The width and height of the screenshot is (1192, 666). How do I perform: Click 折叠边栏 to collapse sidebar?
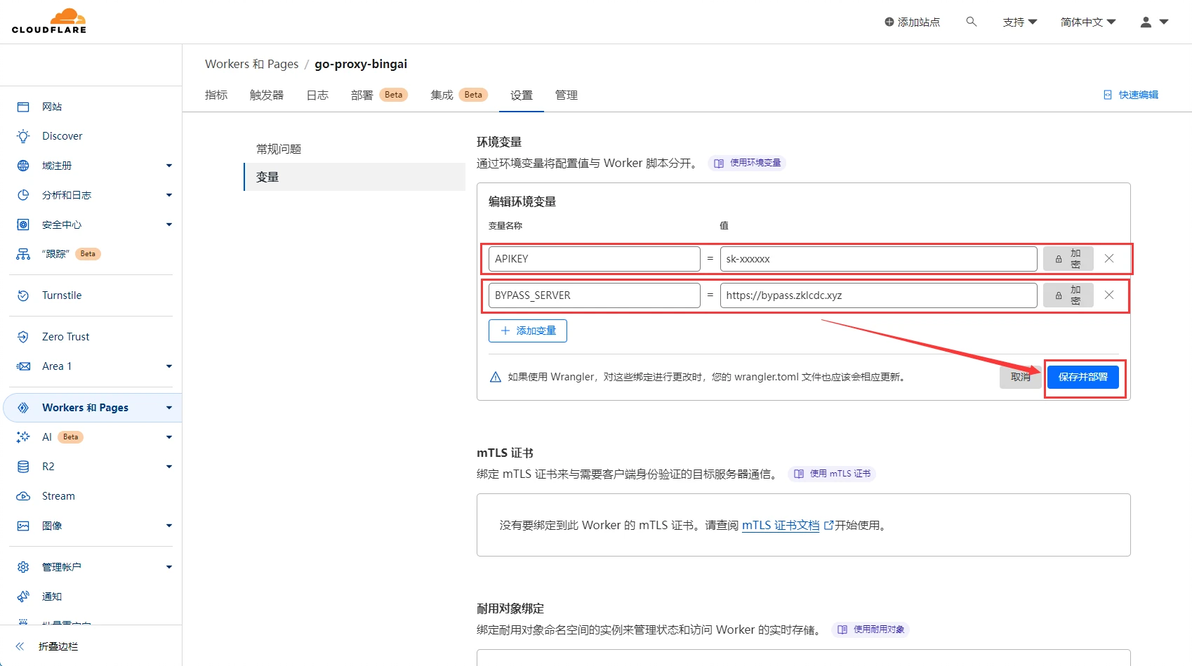(x=46, y=646)
